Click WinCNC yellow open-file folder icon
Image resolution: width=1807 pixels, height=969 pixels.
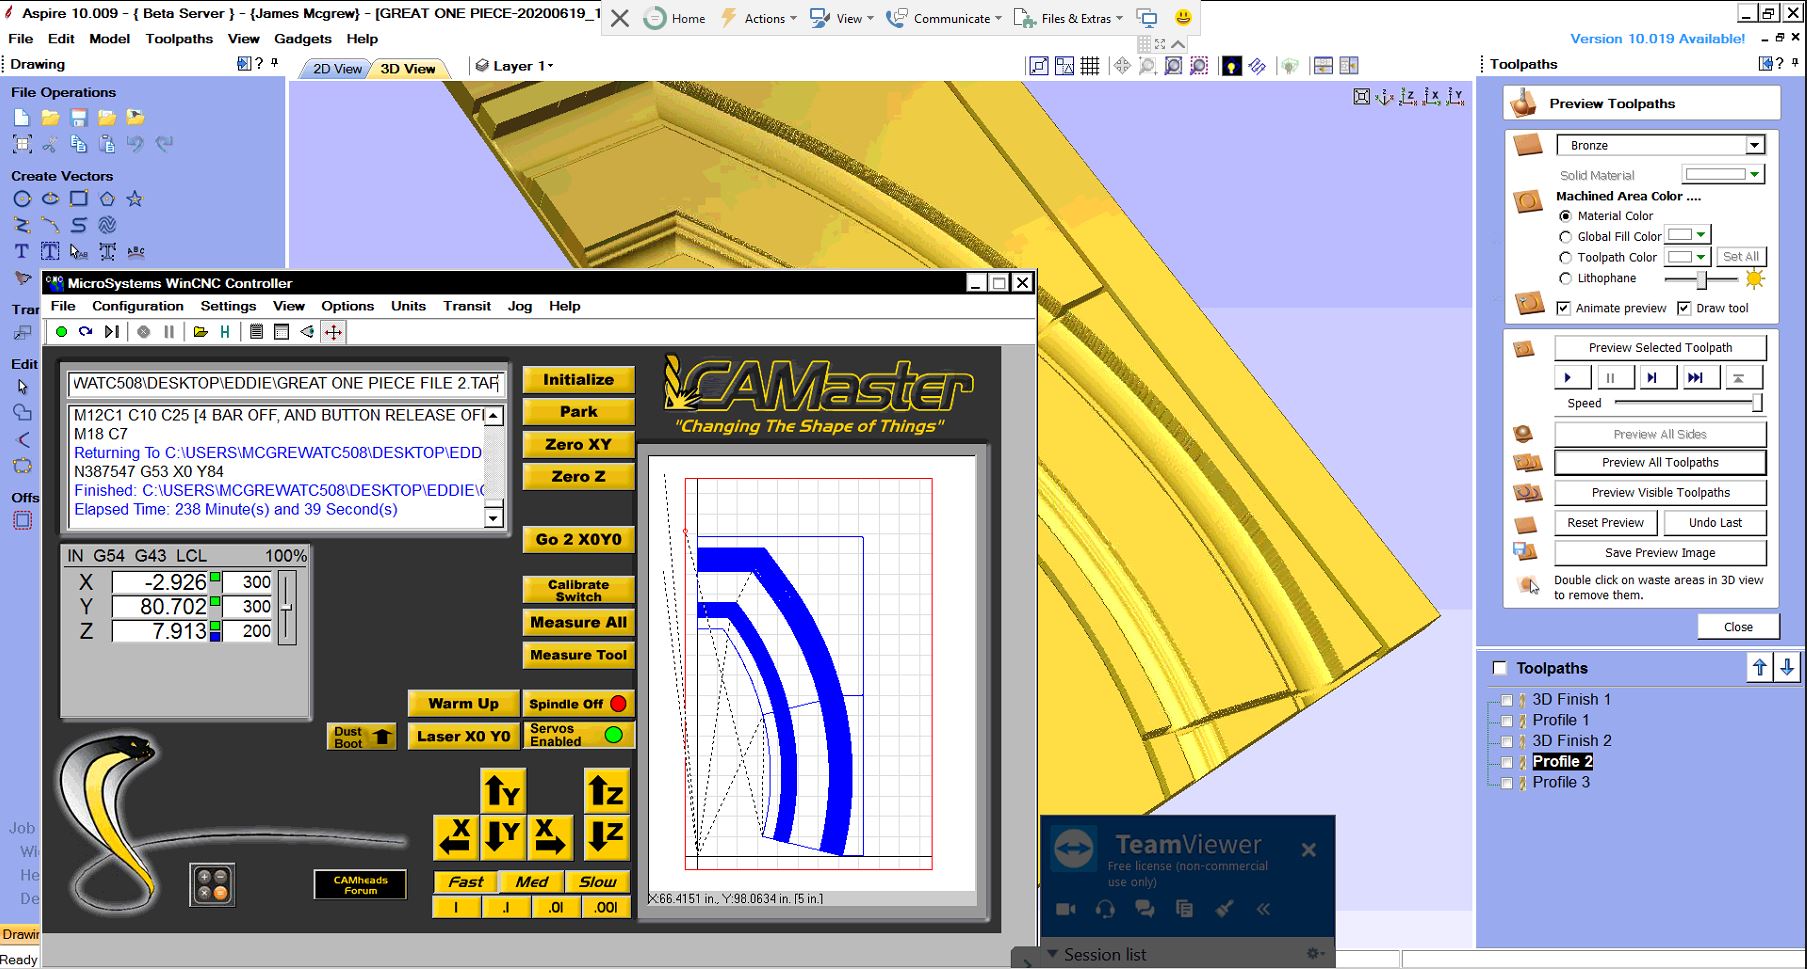tap(200, 332)
